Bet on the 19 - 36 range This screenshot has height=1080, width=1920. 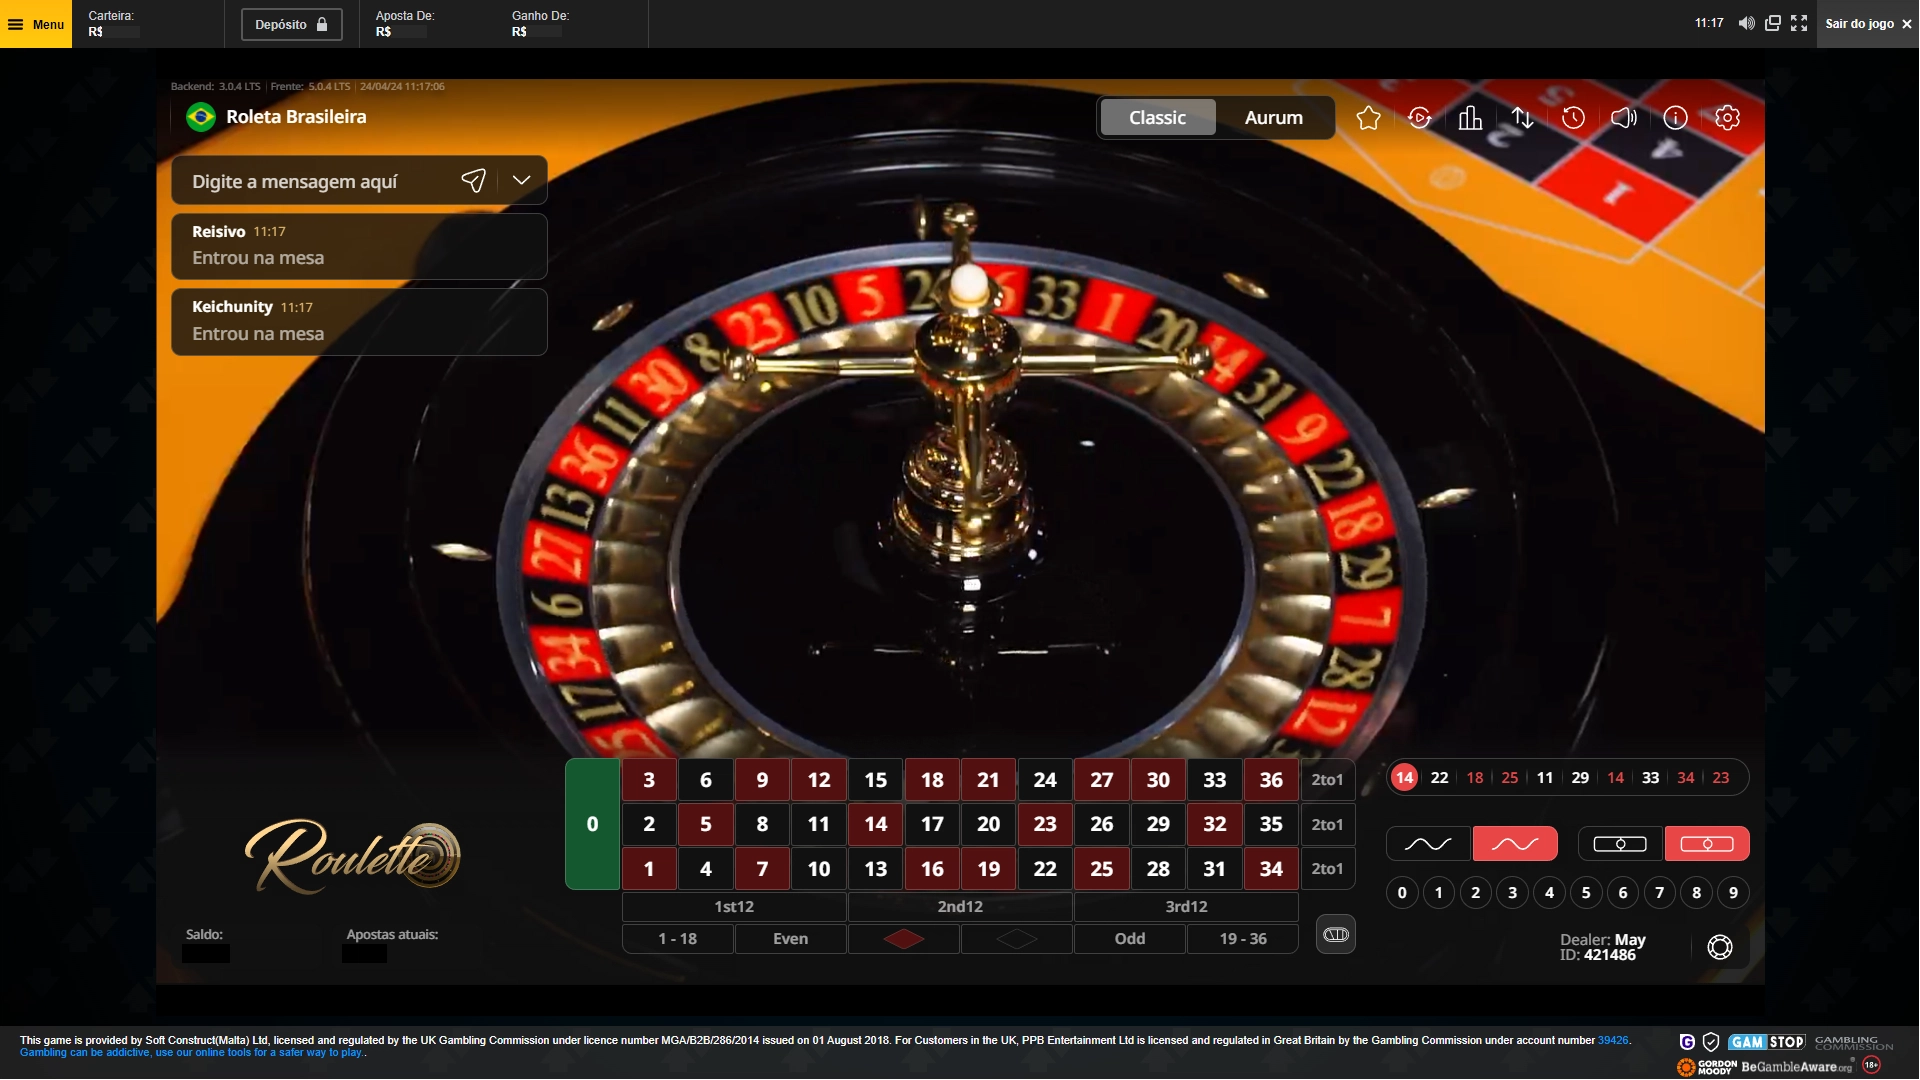coord(1243,939)
